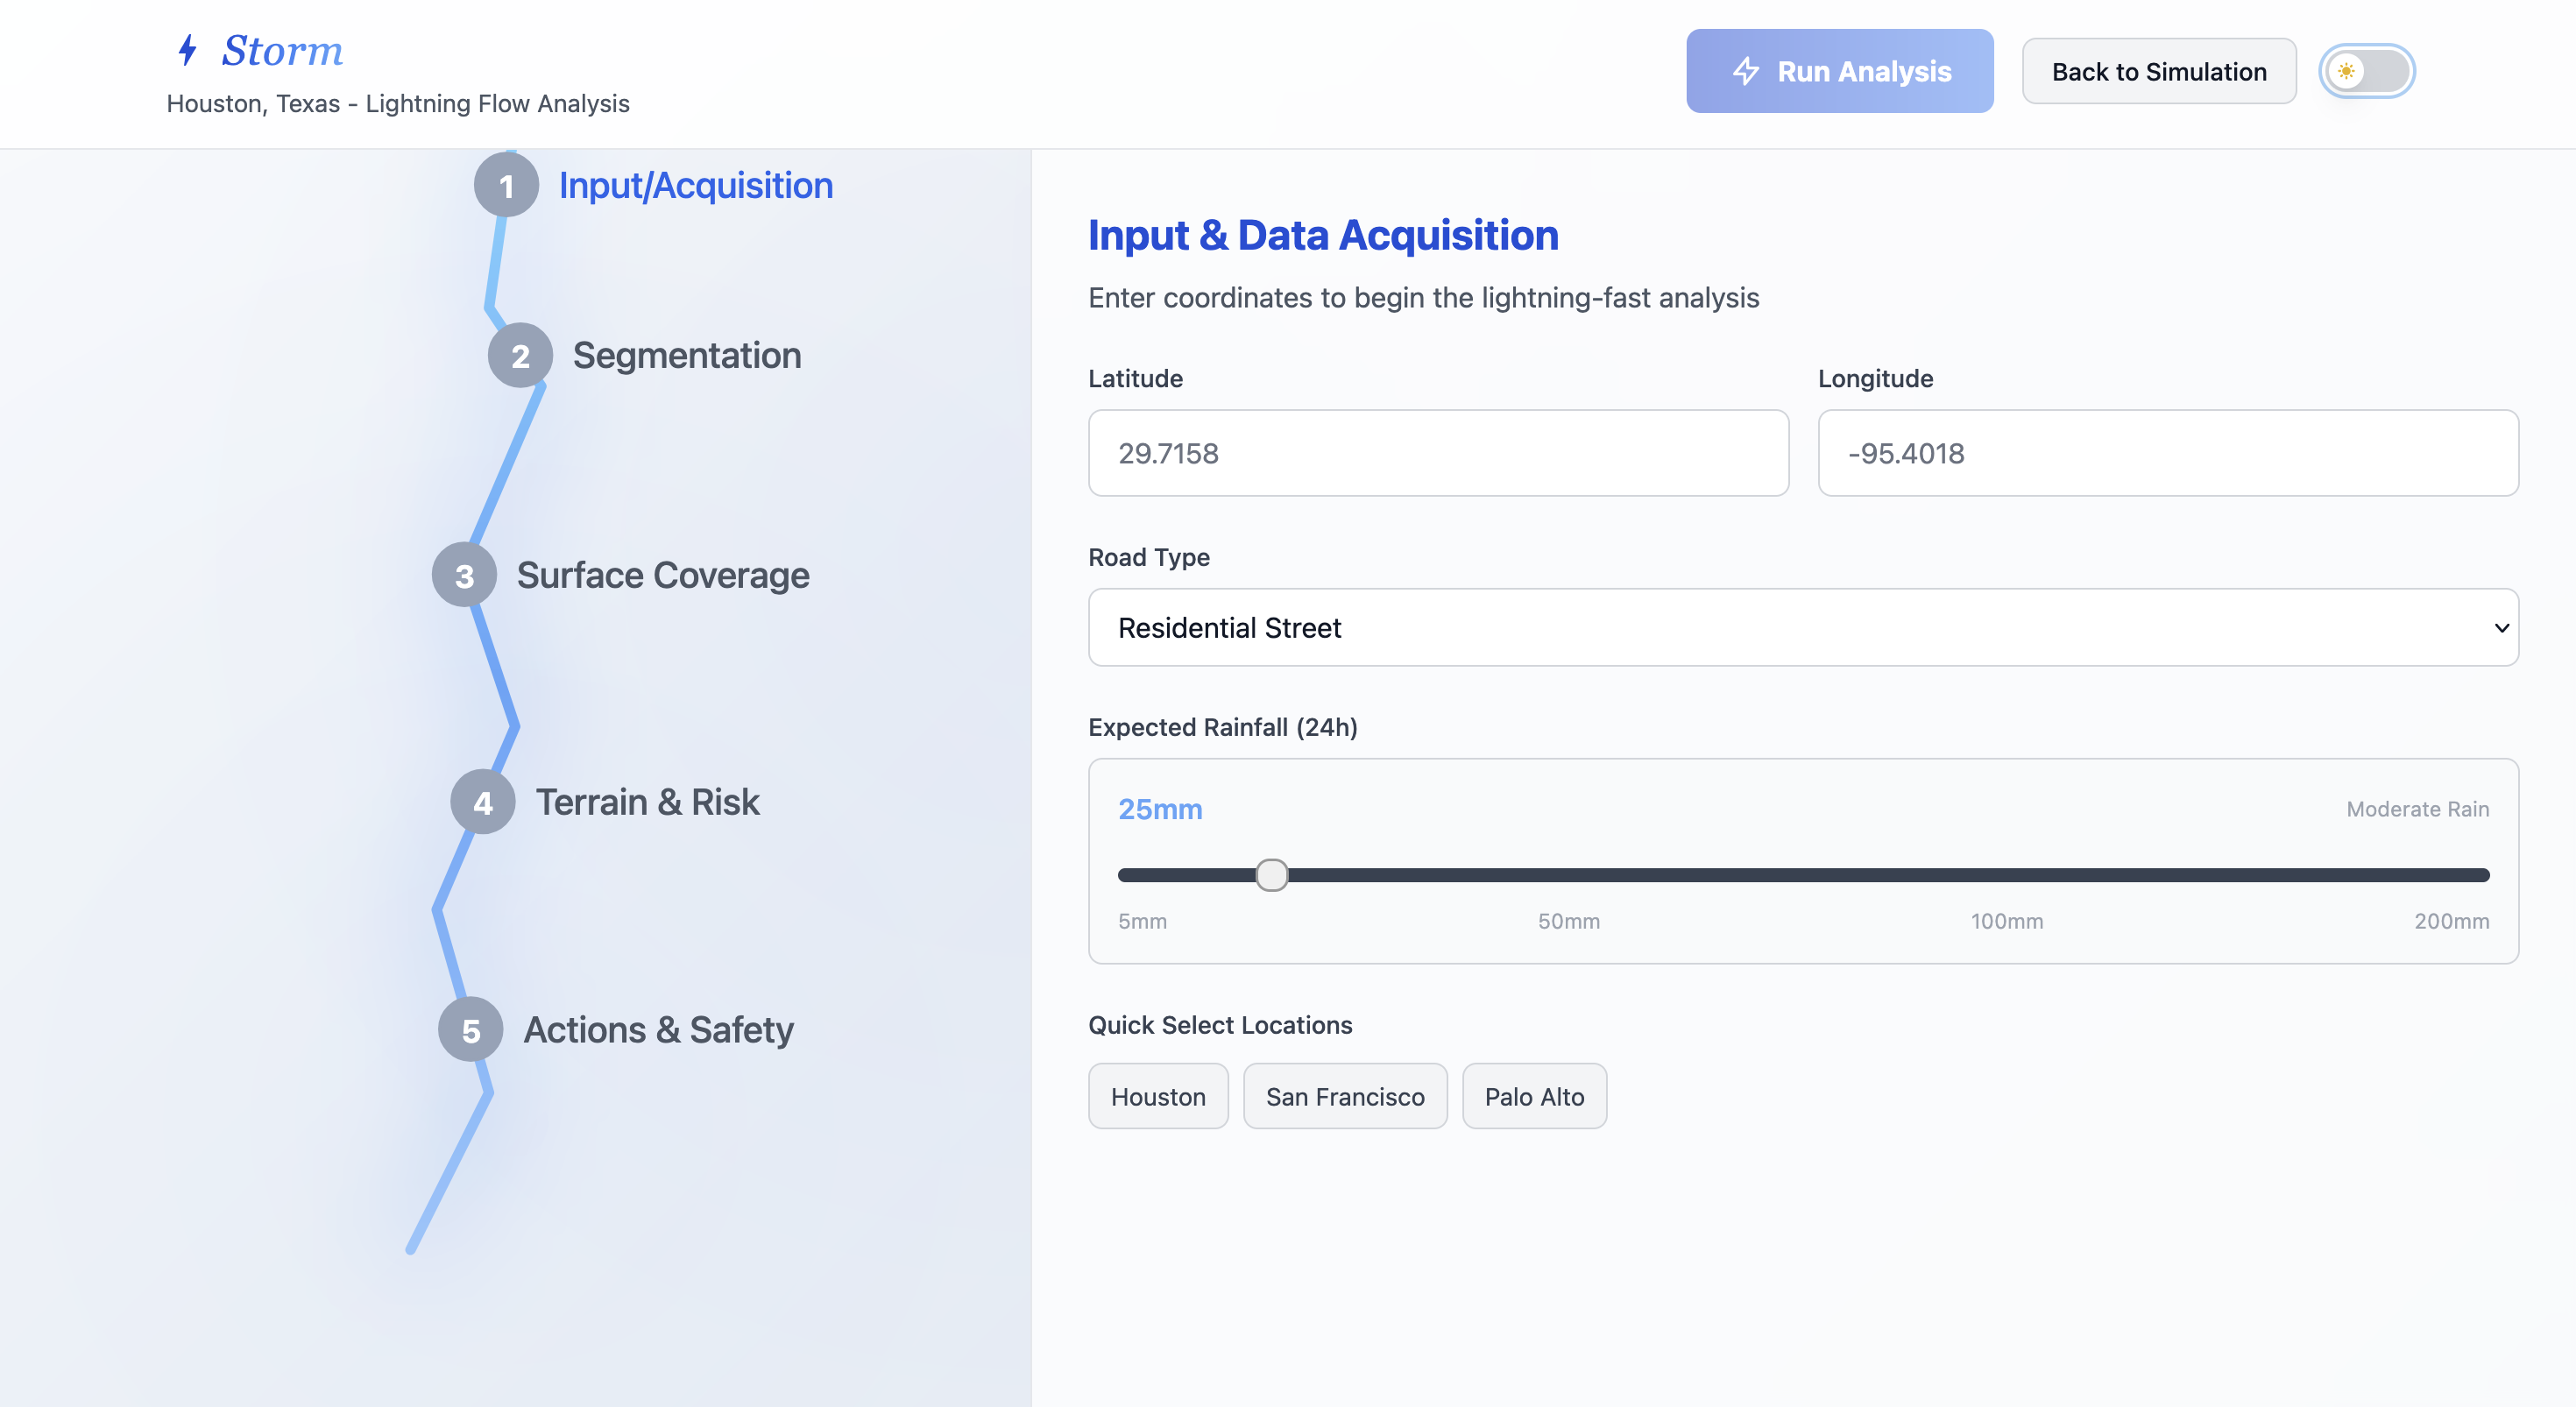Choose Houston quick select location
Image resolution: width=2576 pixels, height=1407 pixels.
pyautogui.click(x=1157, y=1097)
